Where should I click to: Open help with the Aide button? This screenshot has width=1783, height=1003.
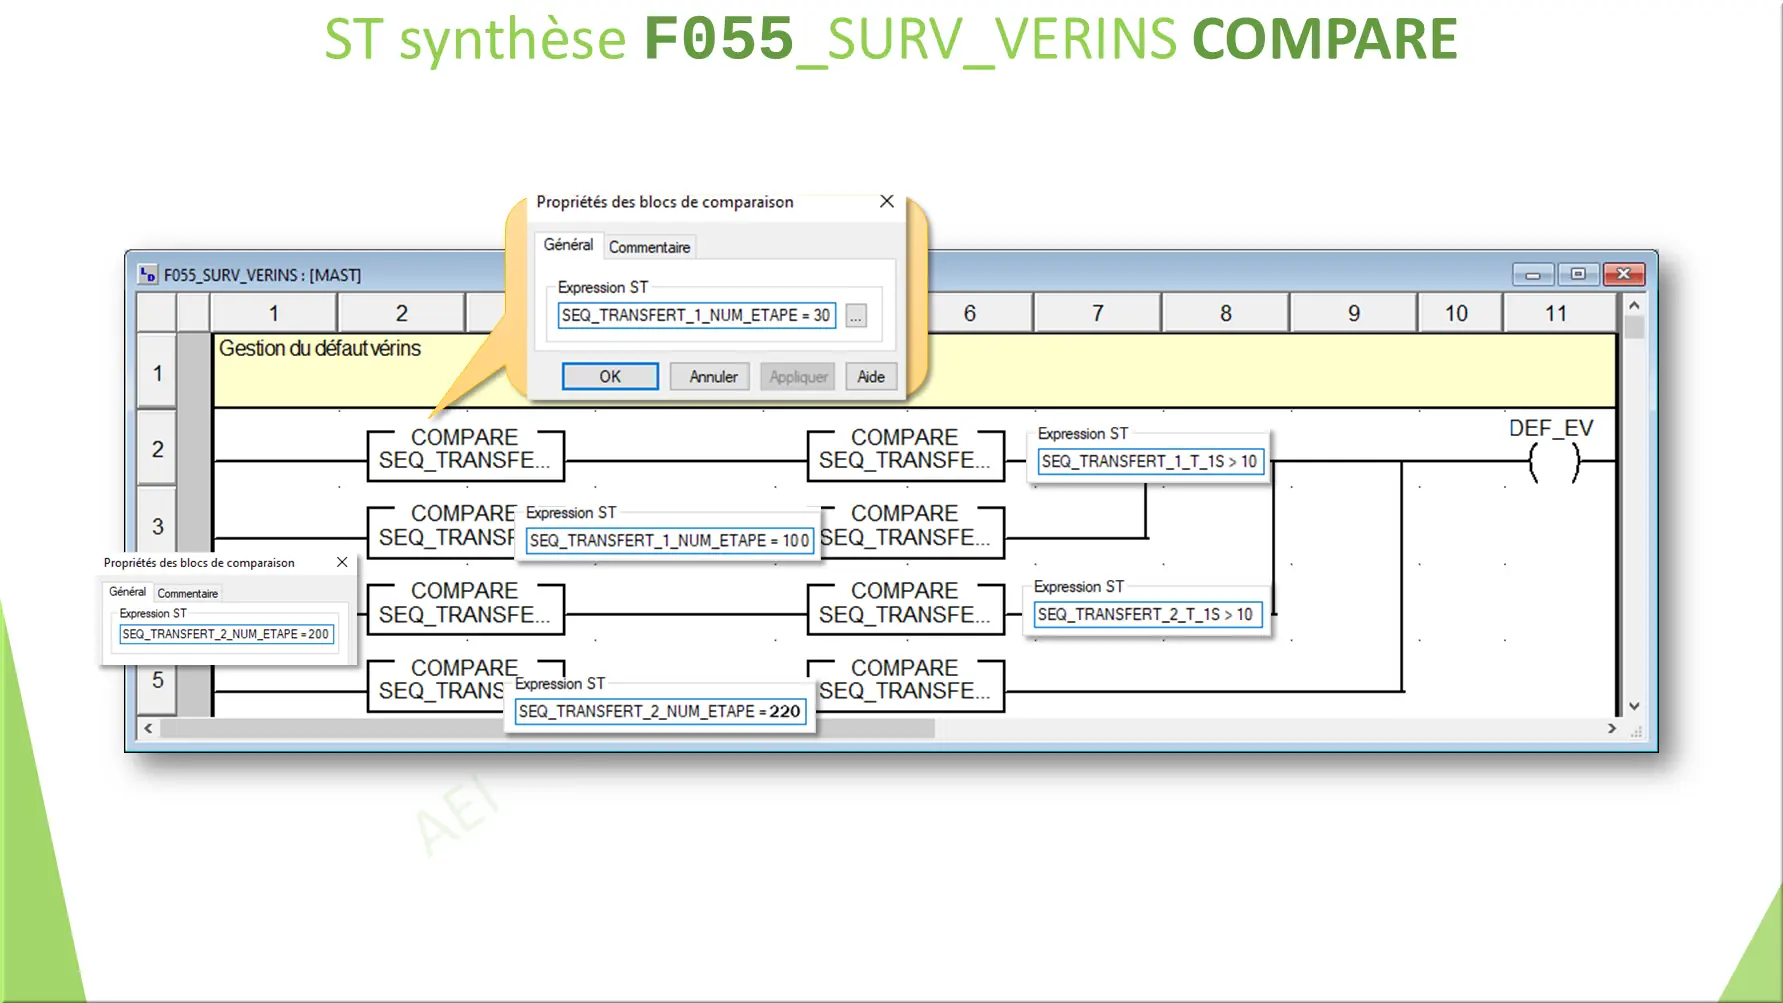coord(870,376)
